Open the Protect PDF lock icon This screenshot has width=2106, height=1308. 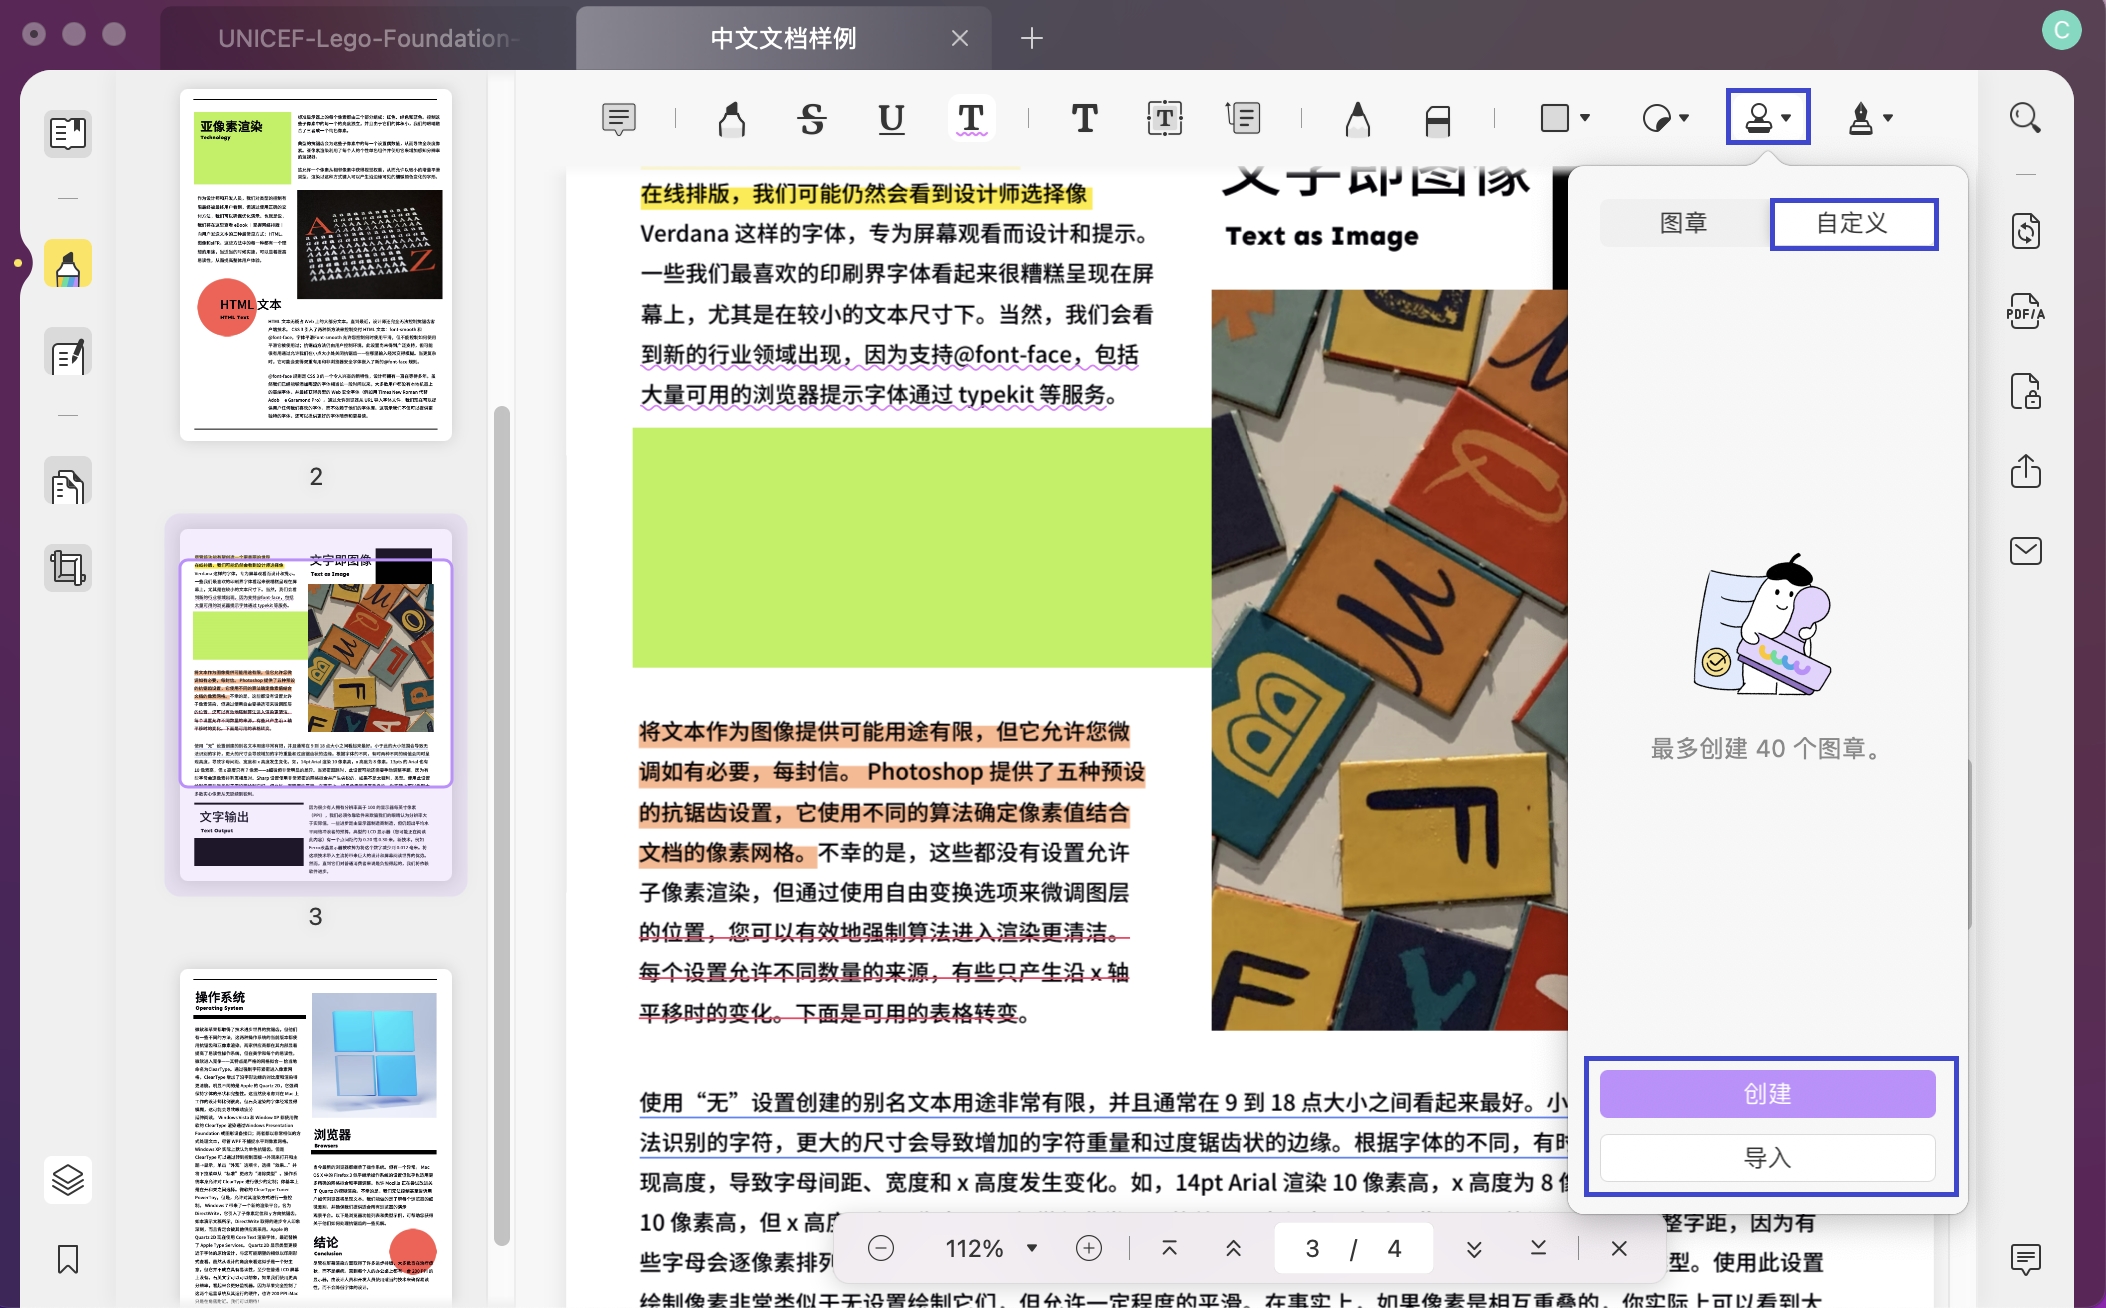(x=2026, y=391)
